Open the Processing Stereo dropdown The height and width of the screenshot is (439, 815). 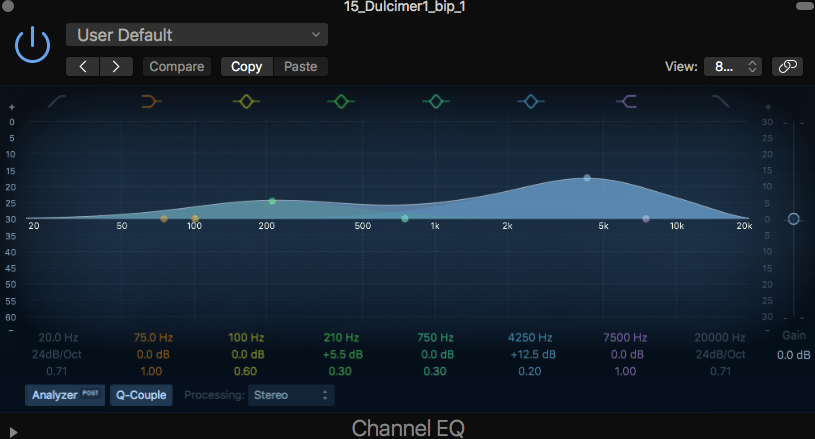click(x=291, y=395)
